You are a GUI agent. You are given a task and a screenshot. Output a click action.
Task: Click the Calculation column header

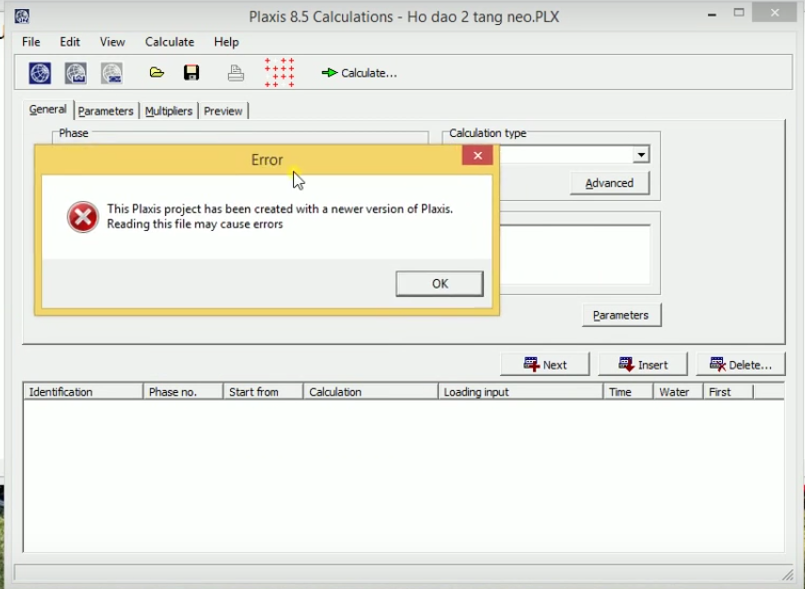coord(370,392)
